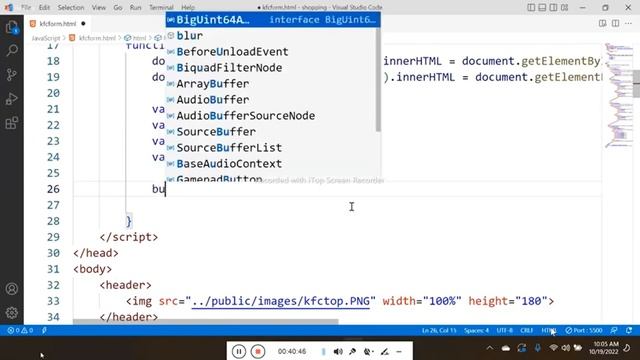Stop the screen recording
The width and height of the screenshot is (640, 360).
pos(258,351)
